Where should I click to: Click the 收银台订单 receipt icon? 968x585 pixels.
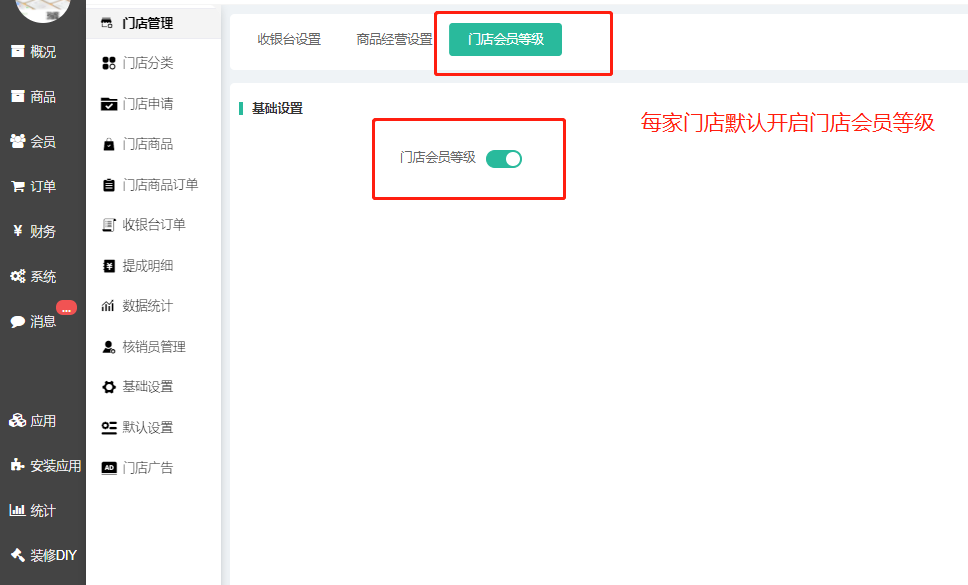click(x=109, y=225)
